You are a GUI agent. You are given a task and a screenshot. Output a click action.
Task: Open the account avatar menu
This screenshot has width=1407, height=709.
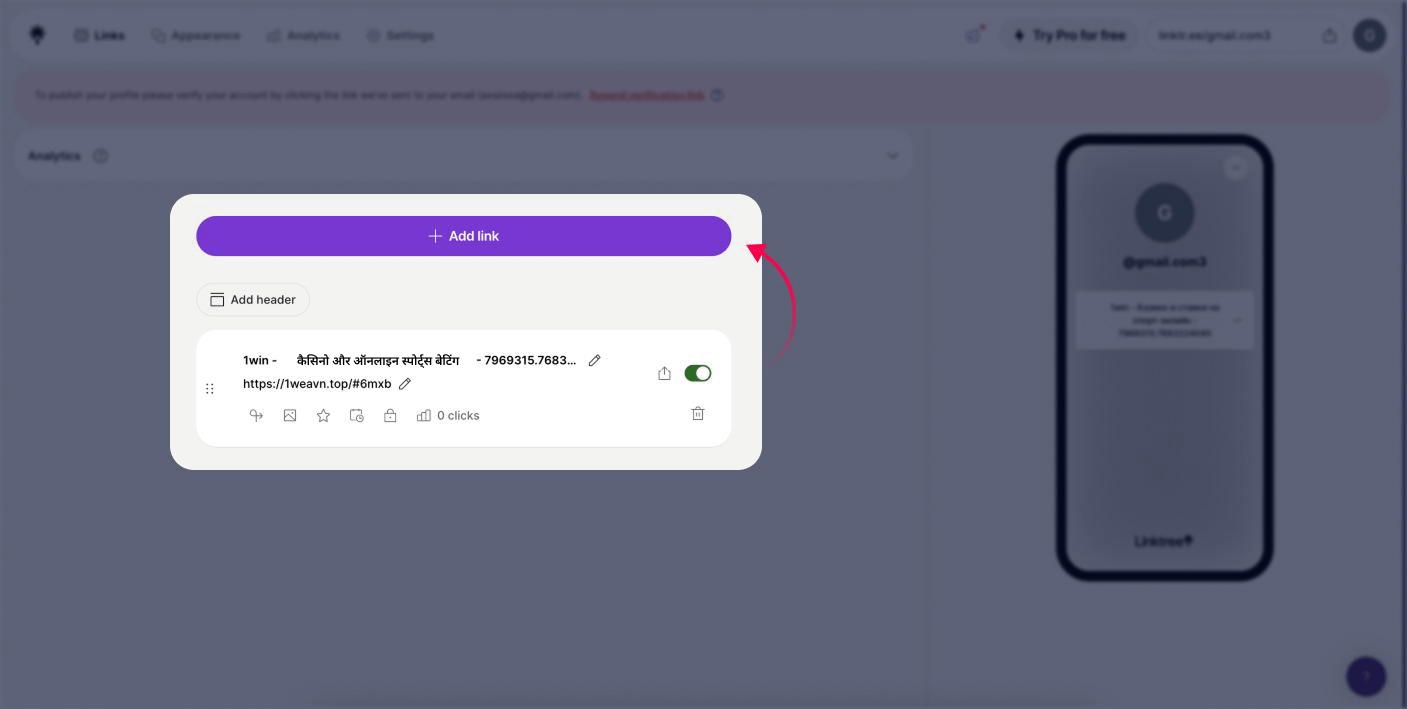[1369, 35]
